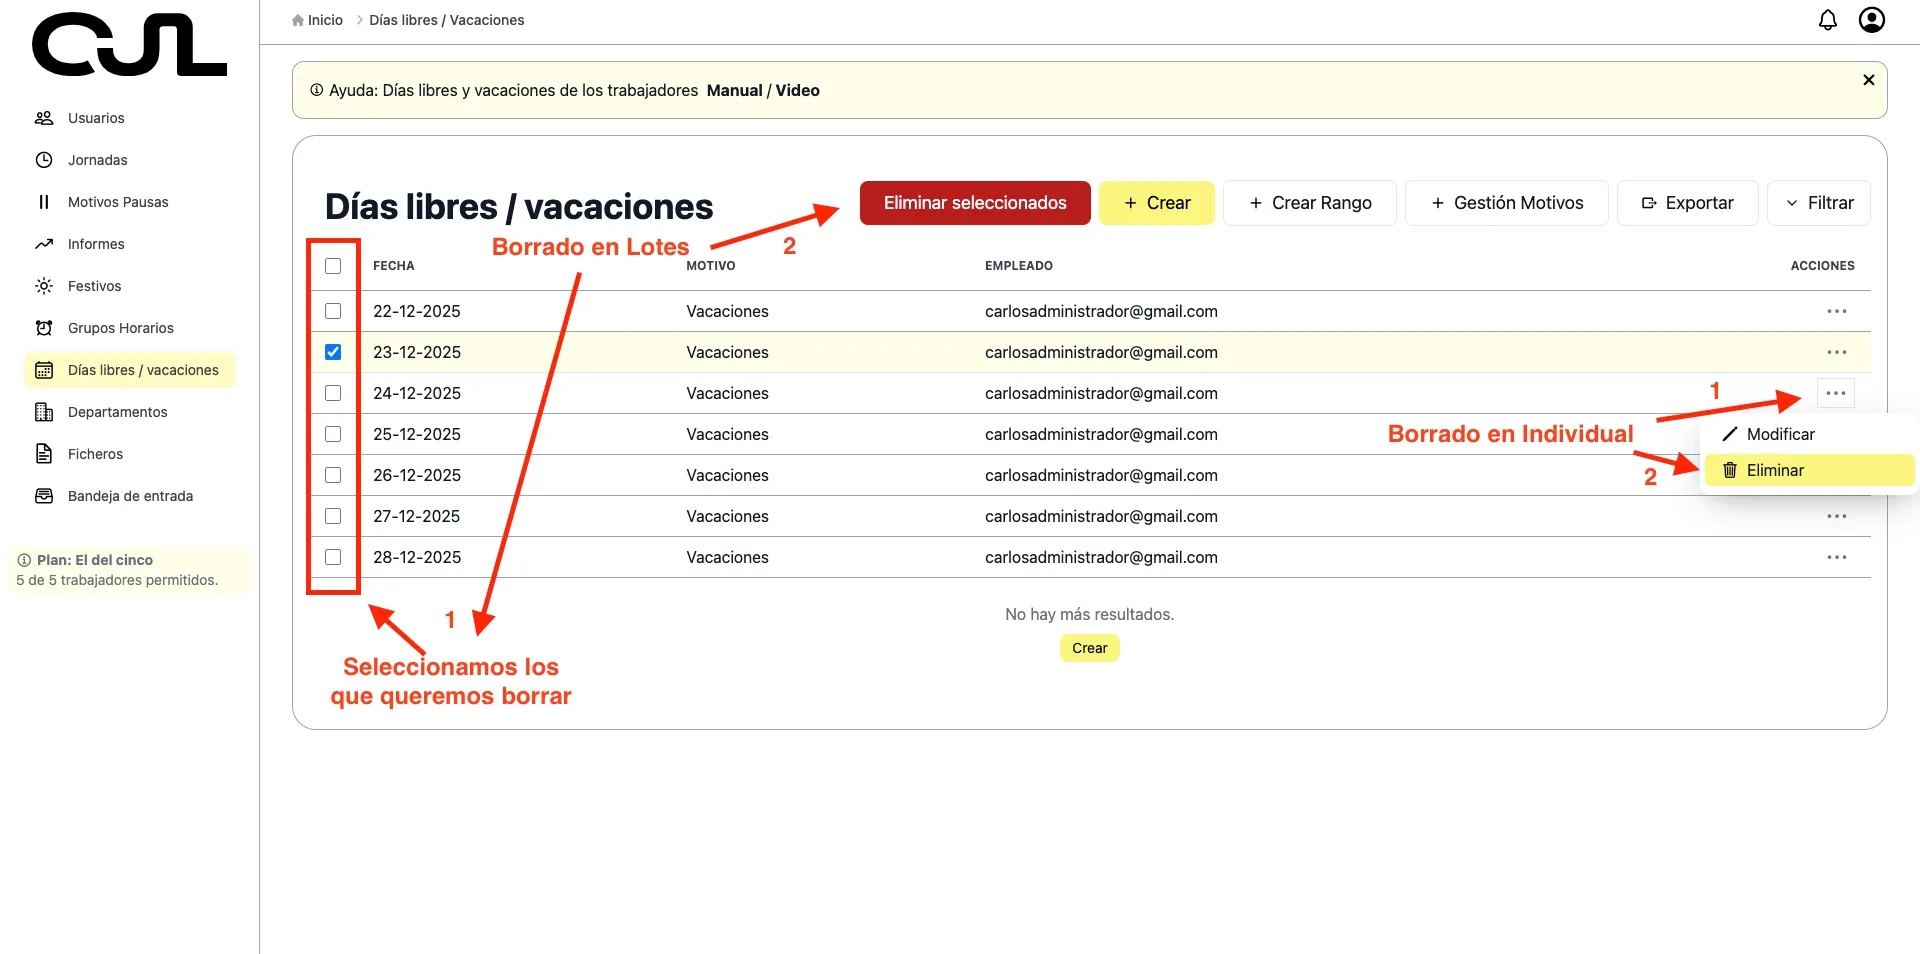
Task: Open the Manual help link
Action: [734, 90]
